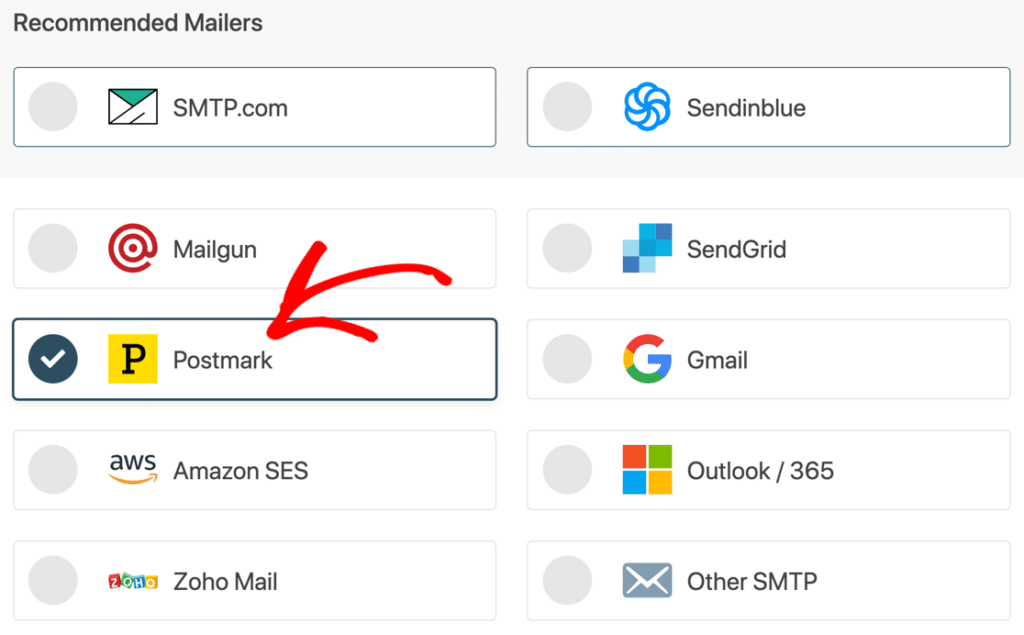Click the Amazon SES aws logo
The width and height of the screenshot is (1024, 635).
[133, 470]
